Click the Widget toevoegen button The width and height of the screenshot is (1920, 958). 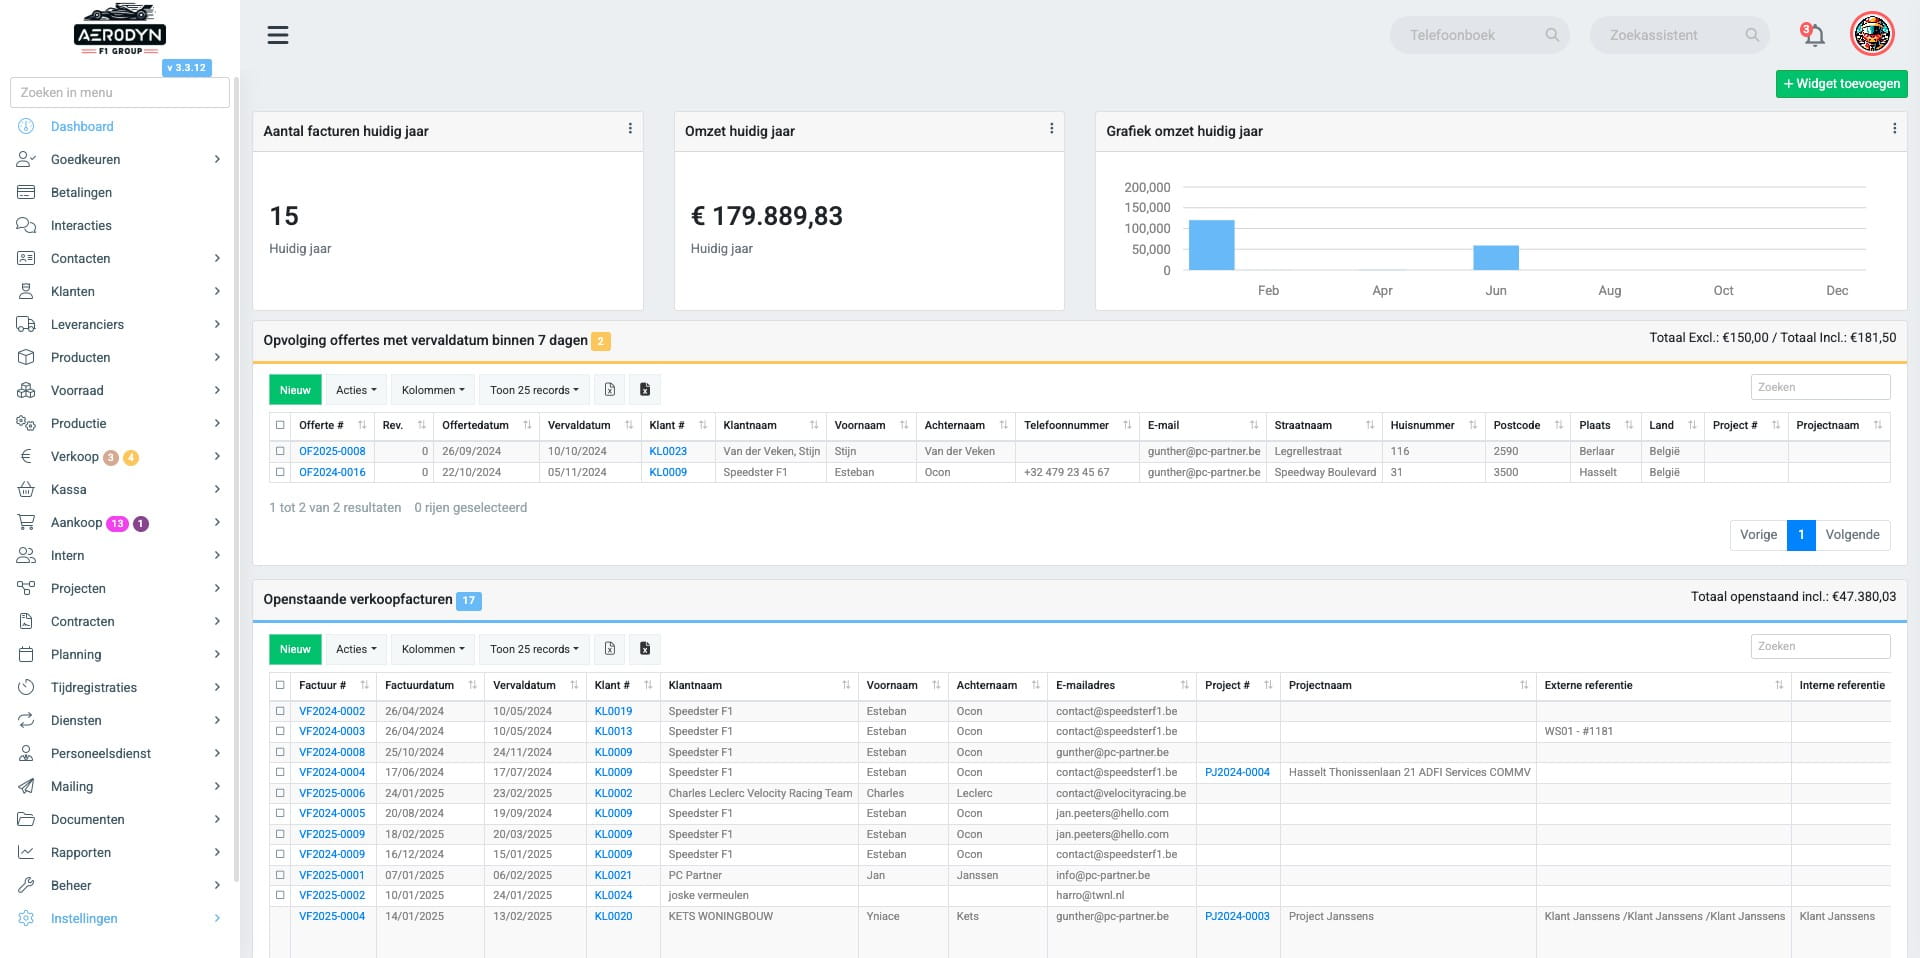coord(1841,84)
